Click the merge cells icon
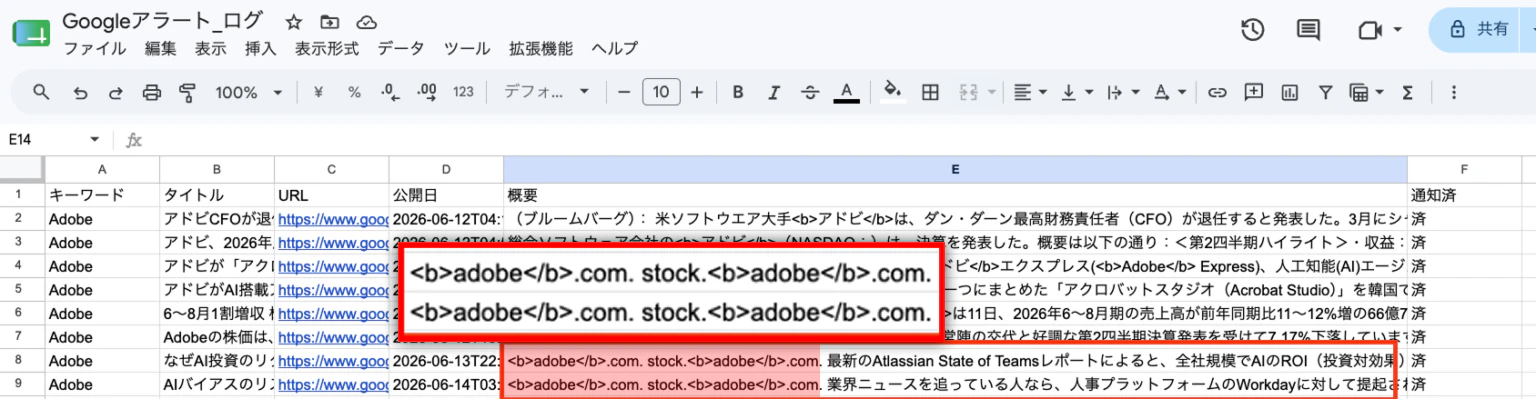The height and width of the screenshot is (399, 1536). [967, 92]
